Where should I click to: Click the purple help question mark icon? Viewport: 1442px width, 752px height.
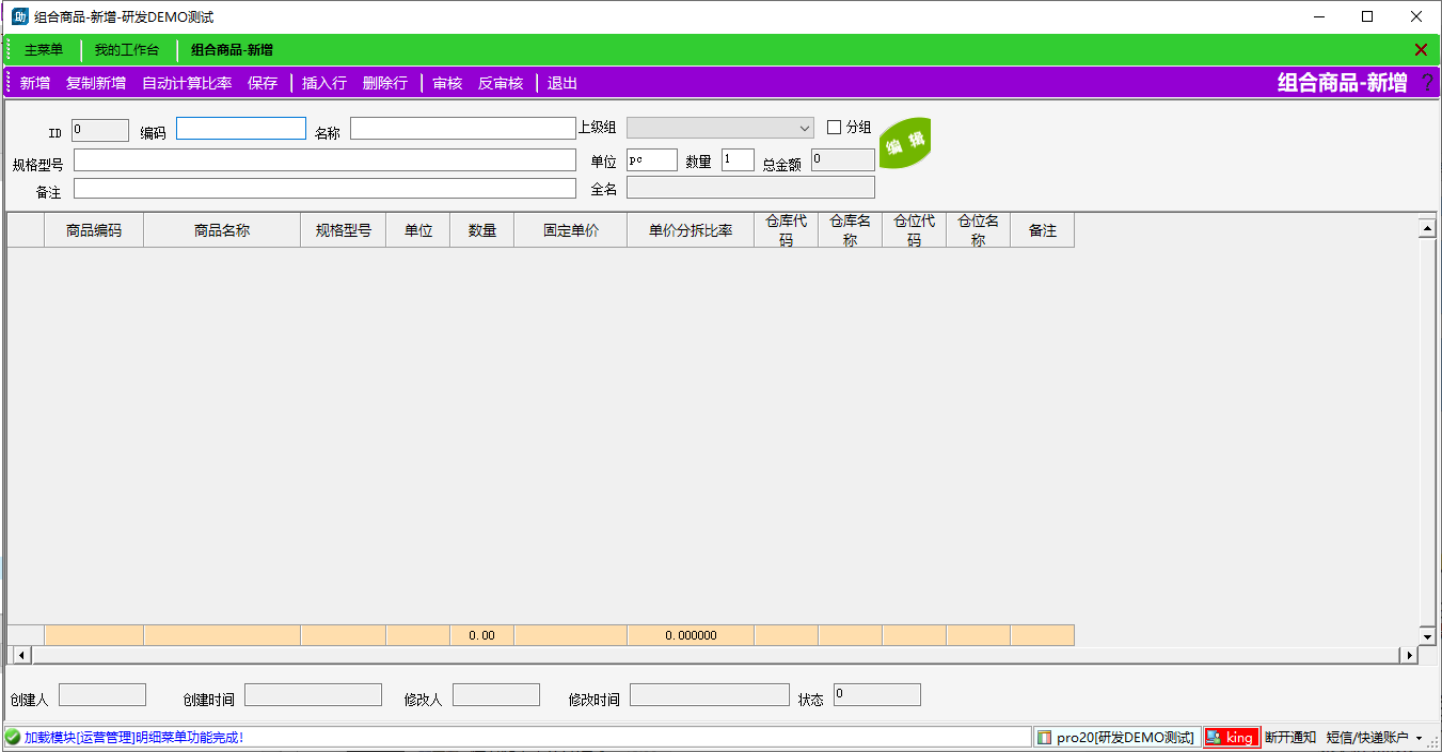[1427, 83]
